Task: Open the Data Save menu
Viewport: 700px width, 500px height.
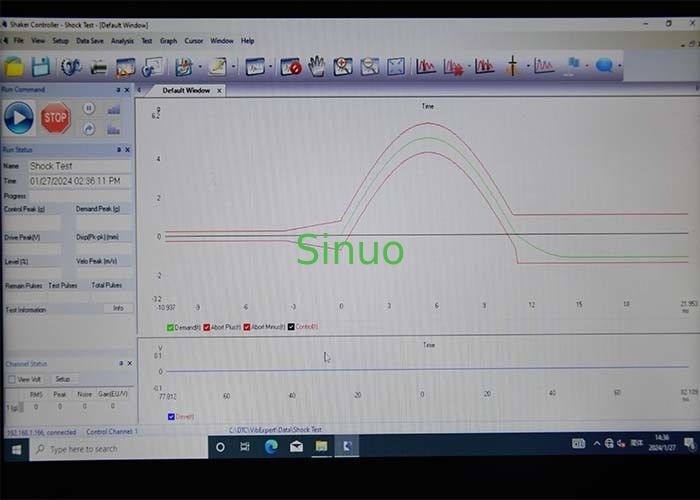Action: pyautogui.click(x=90, y=41)
